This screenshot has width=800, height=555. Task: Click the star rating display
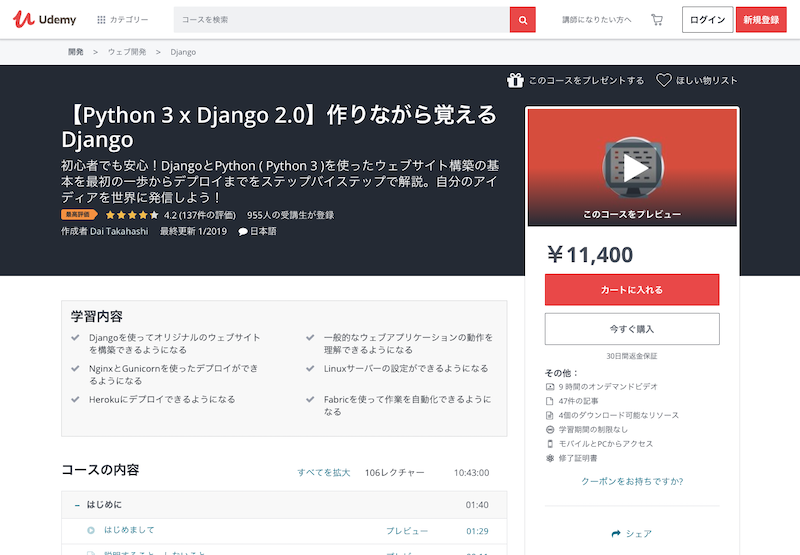point(132,215)
